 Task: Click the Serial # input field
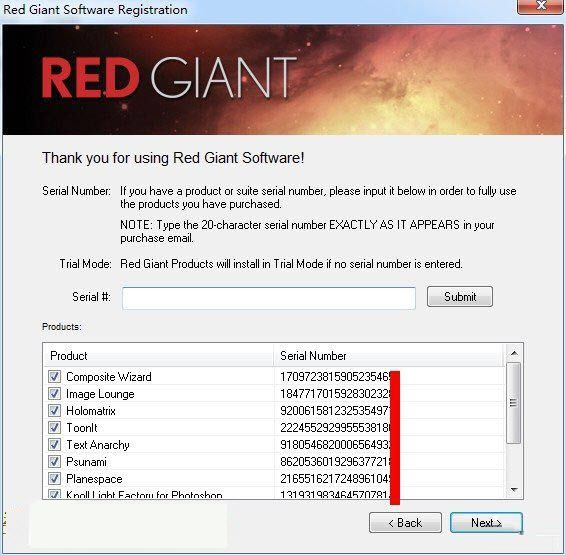coord(269,298)
